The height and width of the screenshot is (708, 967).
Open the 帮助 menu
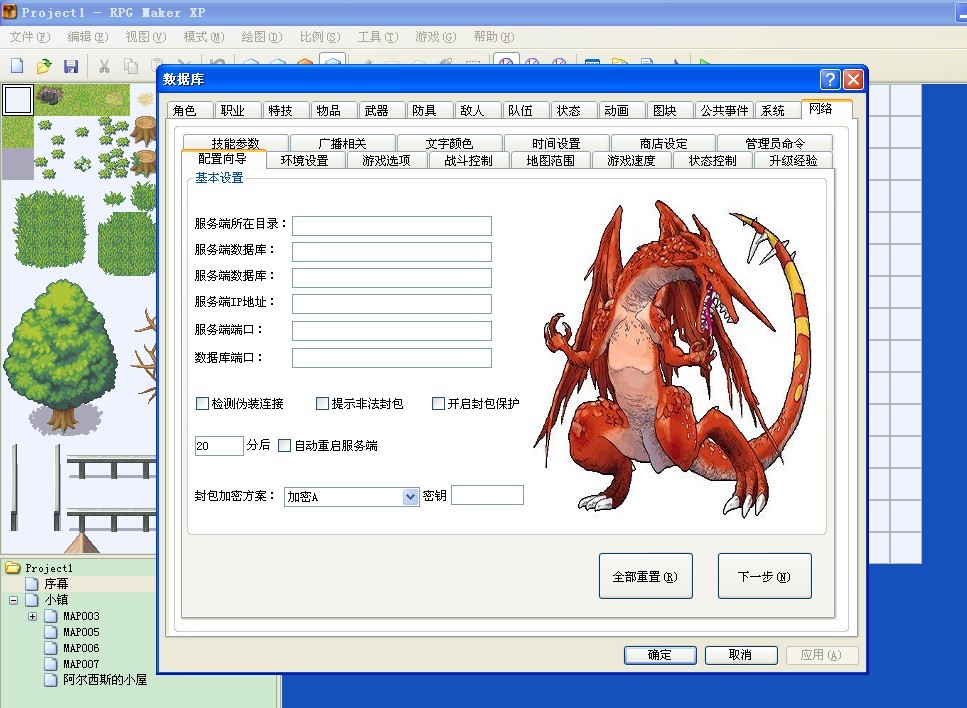[x=493, y=37]
